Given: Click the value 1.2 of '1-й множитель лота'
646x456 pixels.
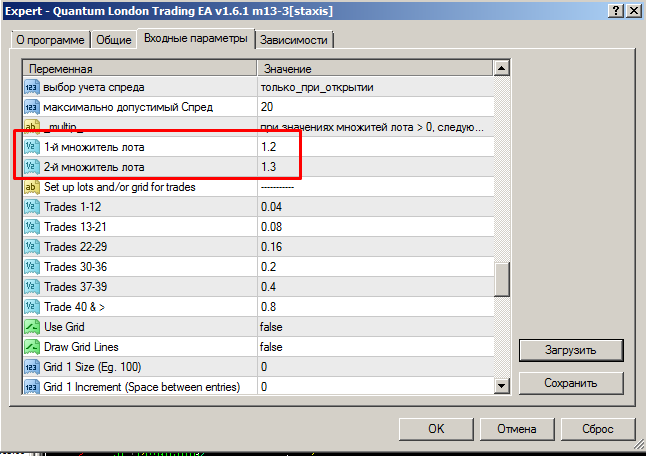Looking at the screenshot, I should coord(269,147).
